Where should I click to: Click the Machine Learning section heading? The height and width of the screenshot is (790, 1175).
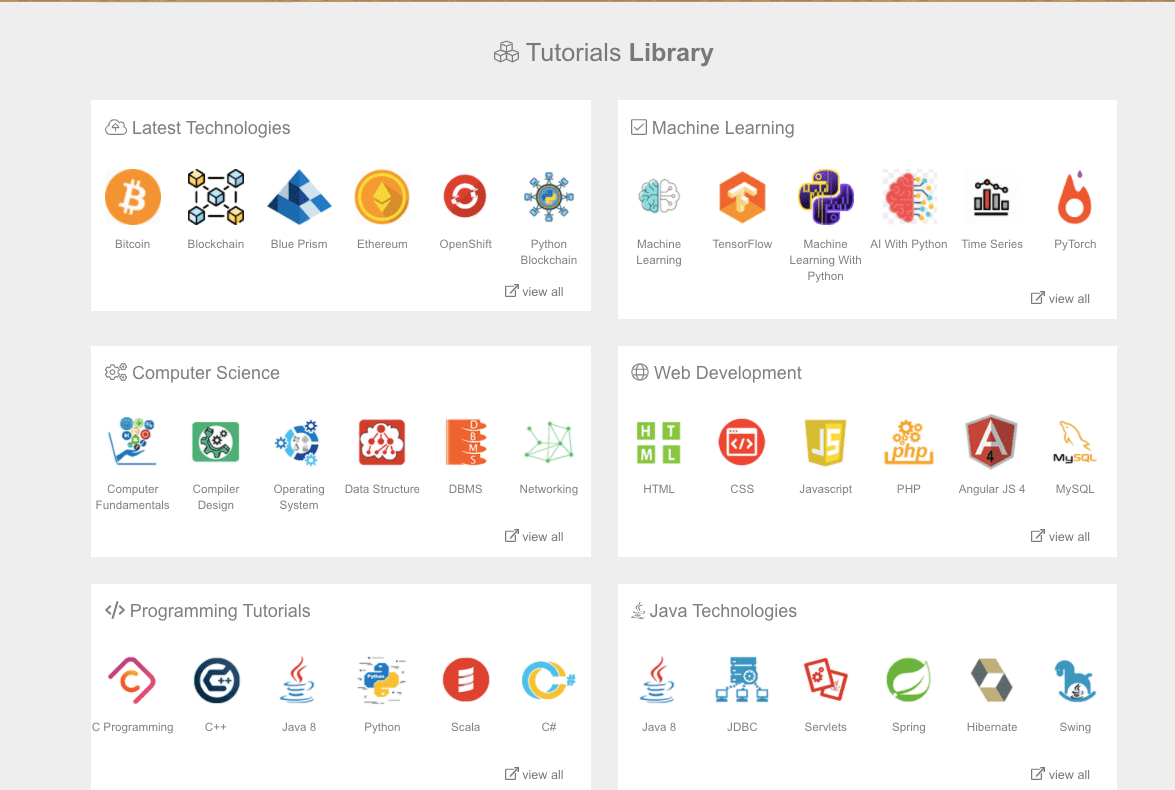(x=713, y=128)
